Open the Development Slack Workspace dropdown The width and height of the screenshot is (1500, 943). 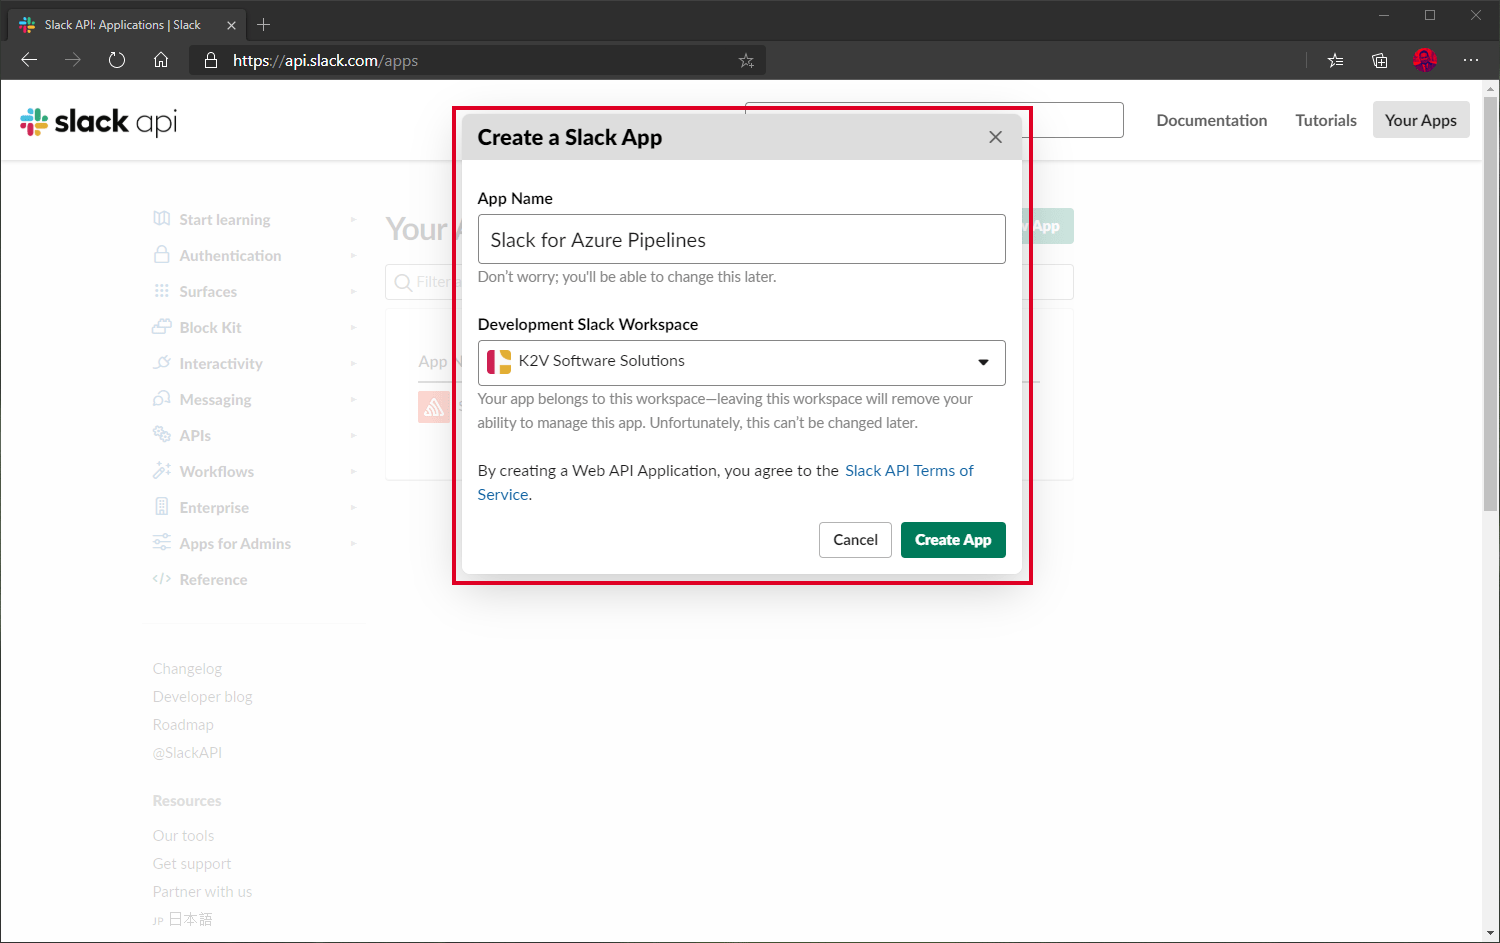741,362
